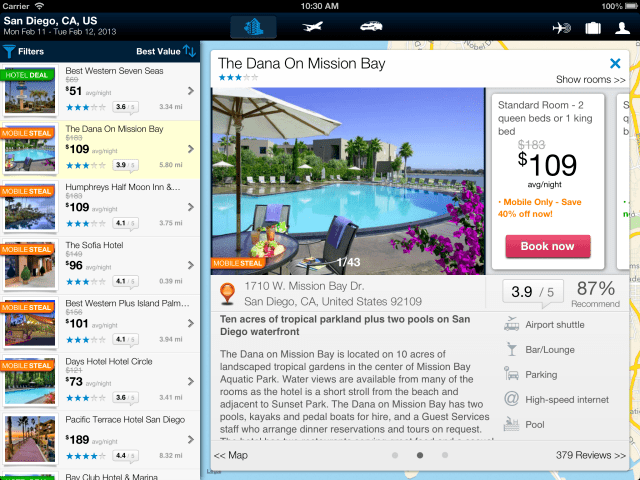The height and width of the screenshot is (480, 640).
Task: Open the 379 Reviews link
Action: pos(590,455)
